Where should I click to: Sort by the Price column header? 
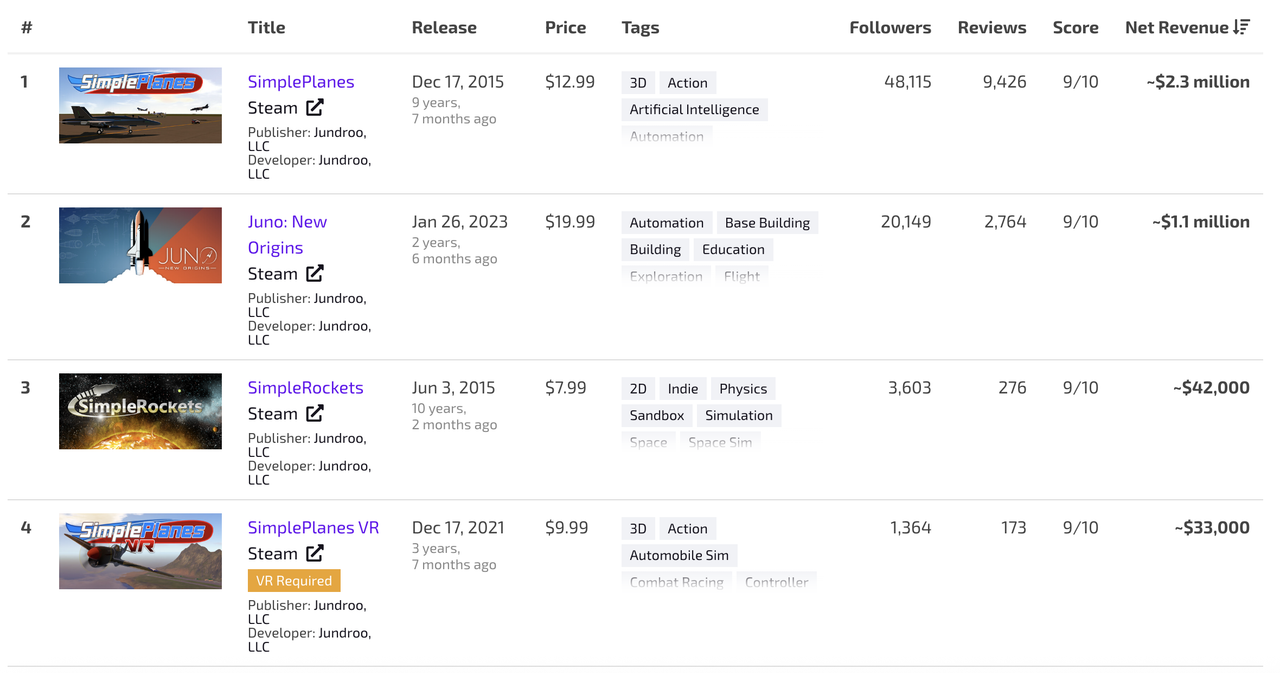(566, 27)
